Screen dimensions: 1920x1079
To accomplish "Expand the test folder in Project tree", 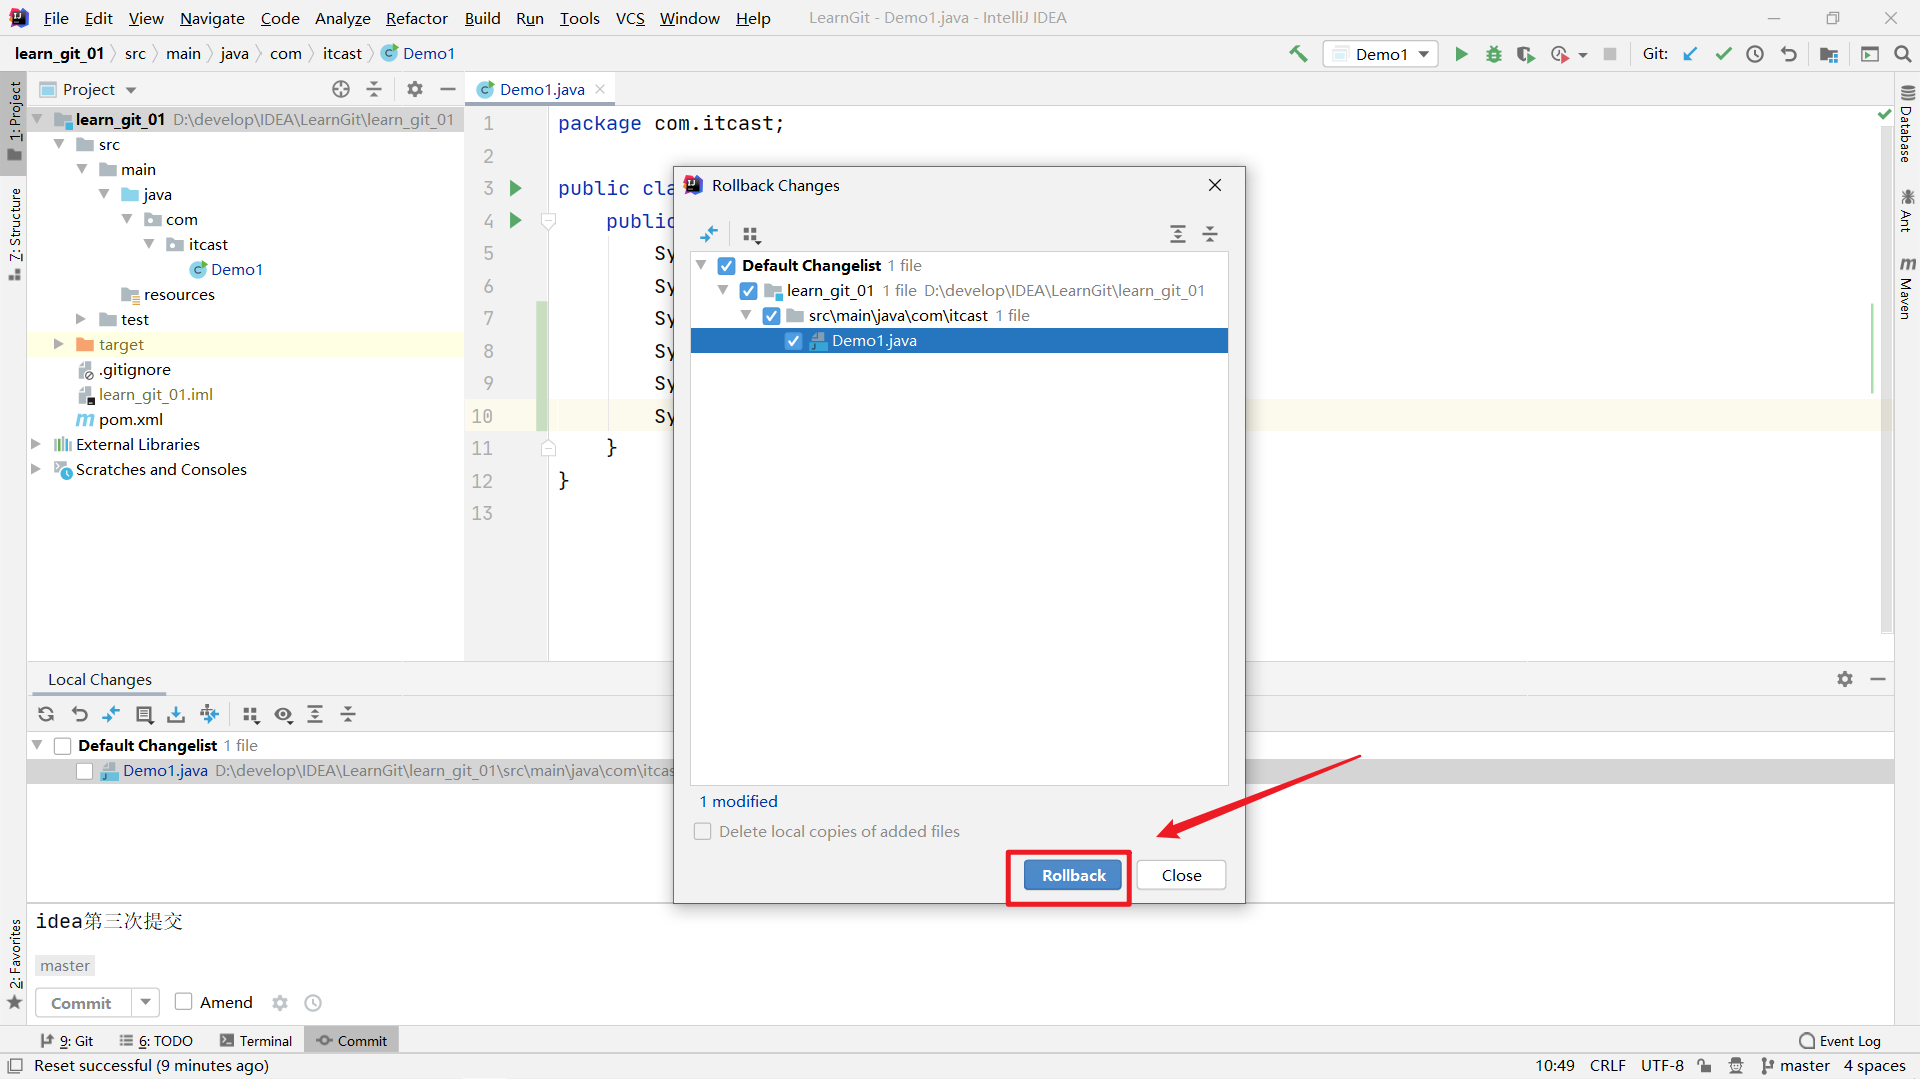I will tap(81, 319).
